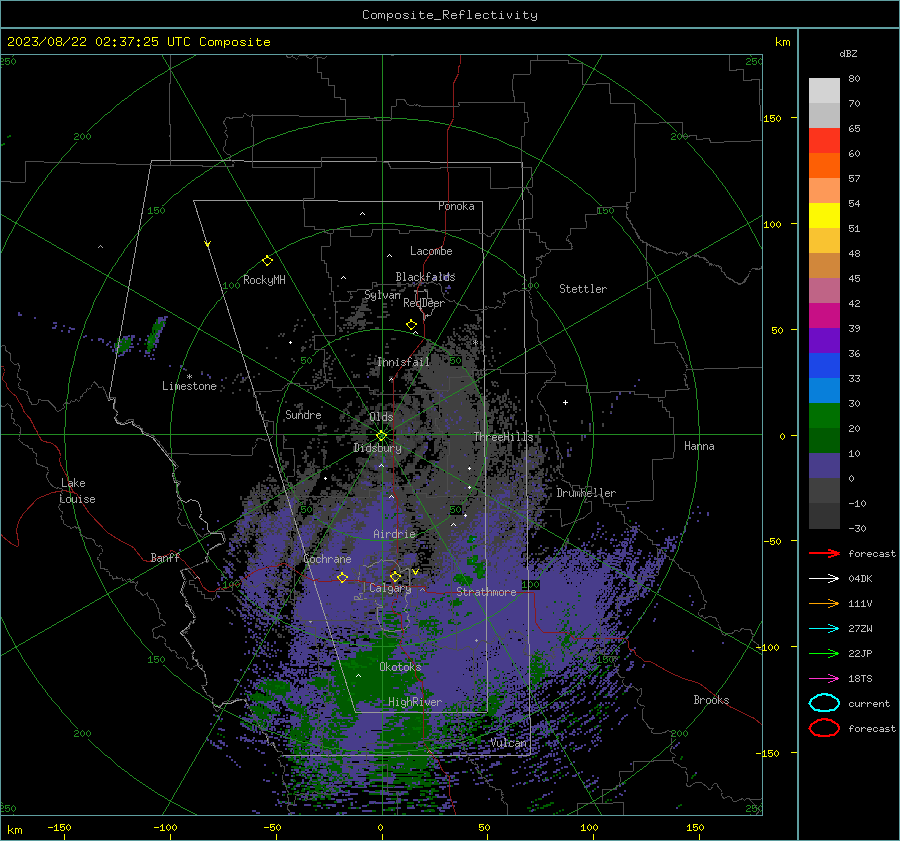
Task: Click the yellow diamond at radar center near Olds
Action: pyautogui.click(x=381, y=435)
